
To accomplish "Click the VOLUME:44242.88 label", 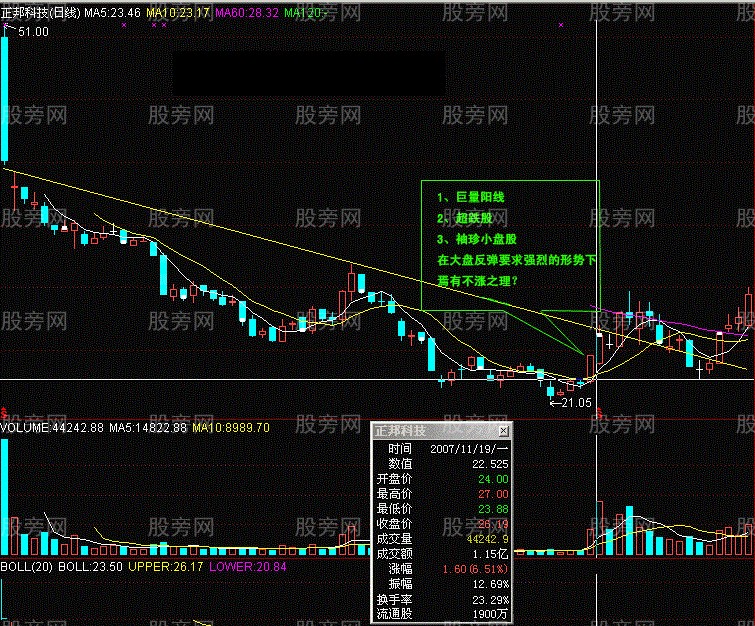I will (x=52, y=428).
